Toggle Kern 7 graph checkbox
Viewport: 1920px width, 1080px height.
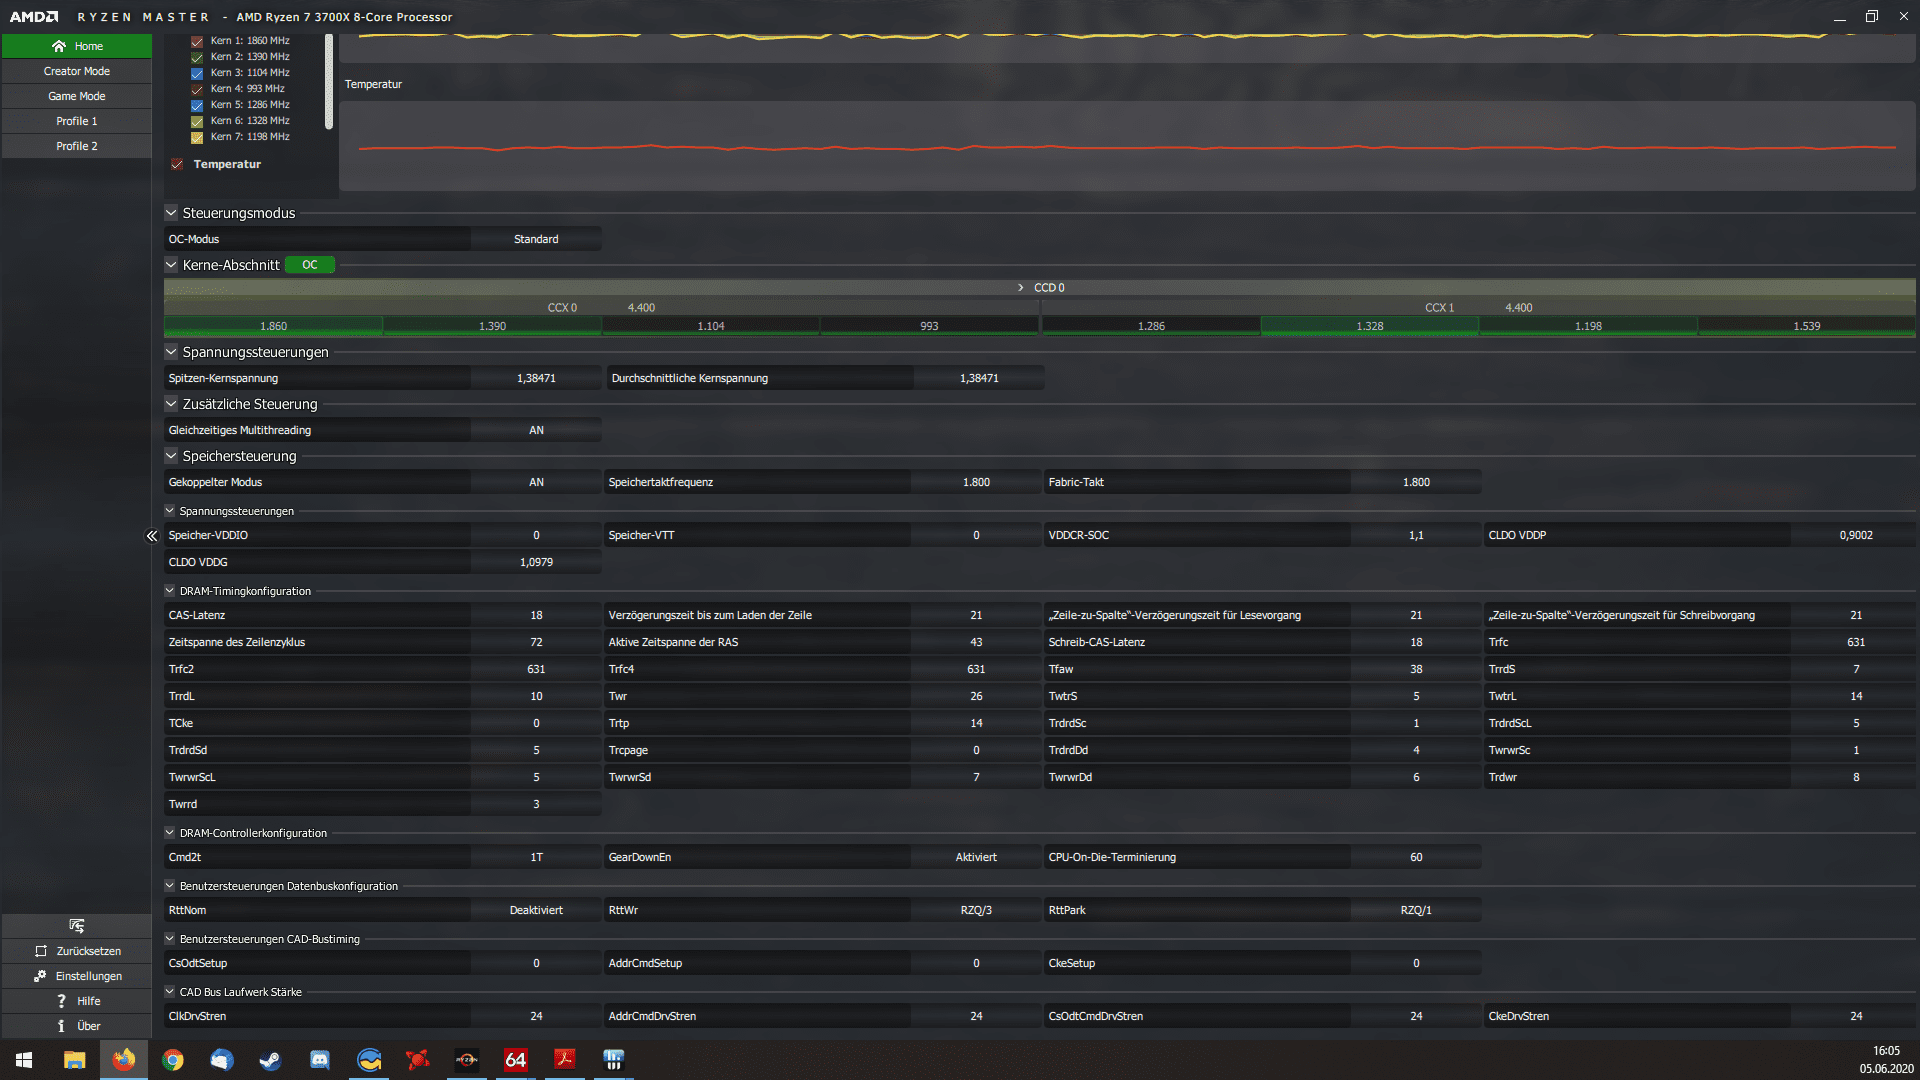tap(197, 137)
